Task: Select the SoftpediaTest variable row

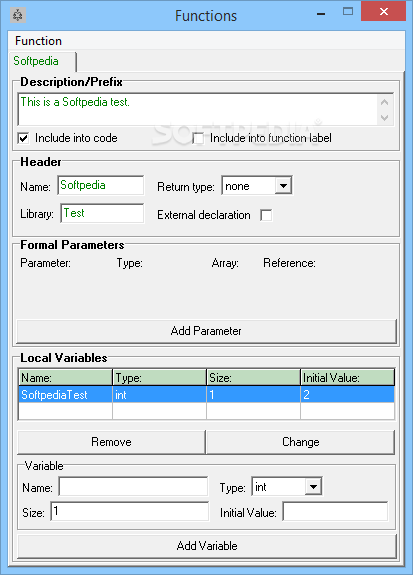Action: pyautogui.click(x=206, y=395)
